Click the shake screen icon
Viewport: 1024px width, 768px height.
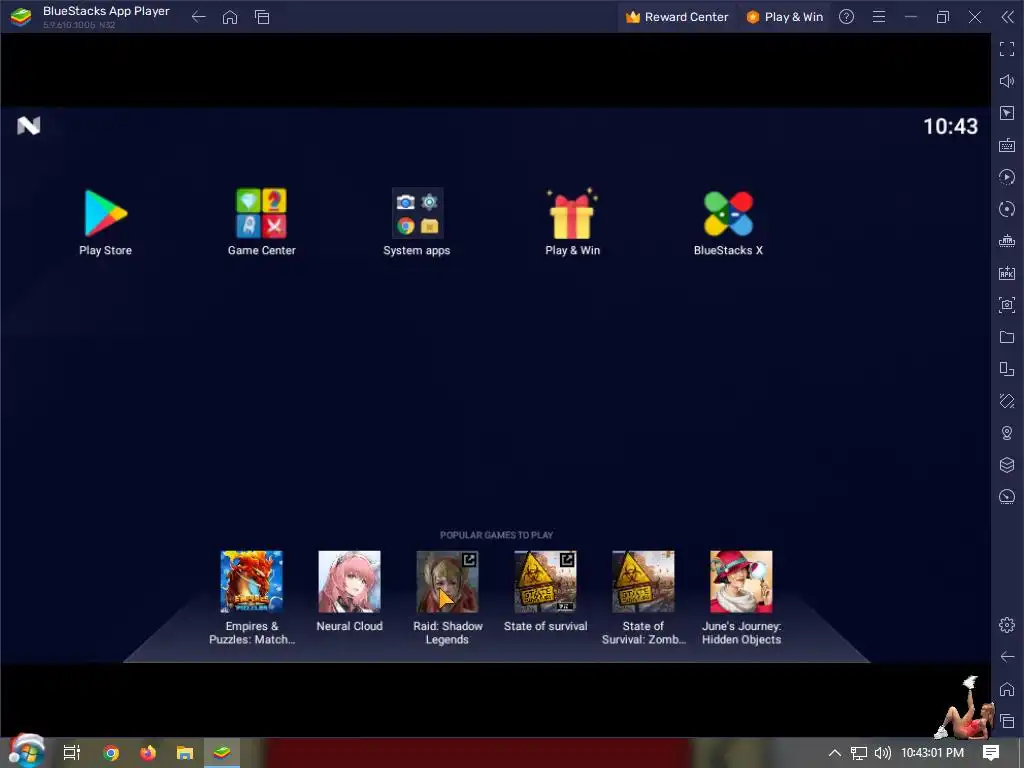(1007, 401)
